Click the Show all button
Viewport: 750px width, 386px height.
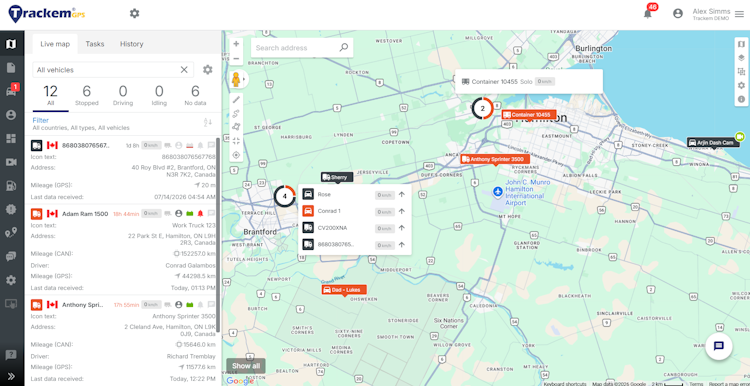[x=246, y=366]
